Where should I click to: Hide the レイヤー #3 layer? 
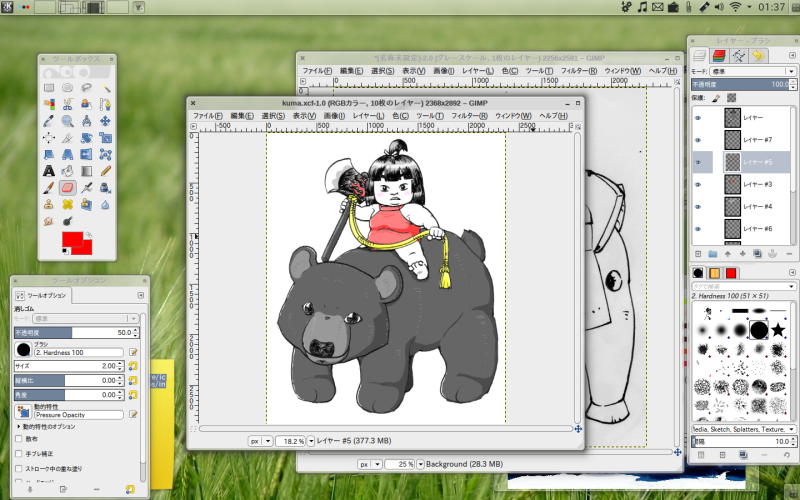[698, 184]
